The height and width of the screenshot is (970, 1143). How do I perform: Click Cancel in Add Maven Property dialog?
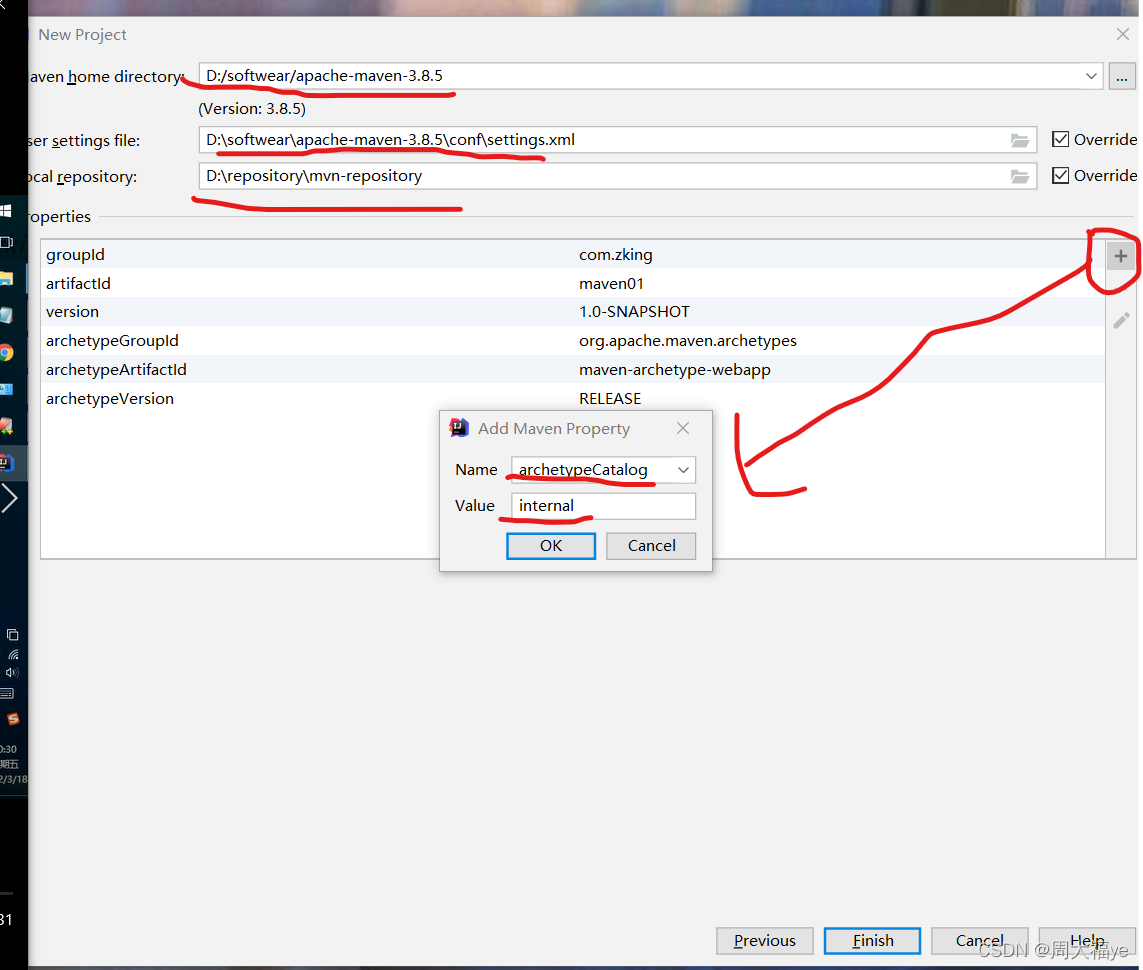pyautogui.click(x=651, y=546)
